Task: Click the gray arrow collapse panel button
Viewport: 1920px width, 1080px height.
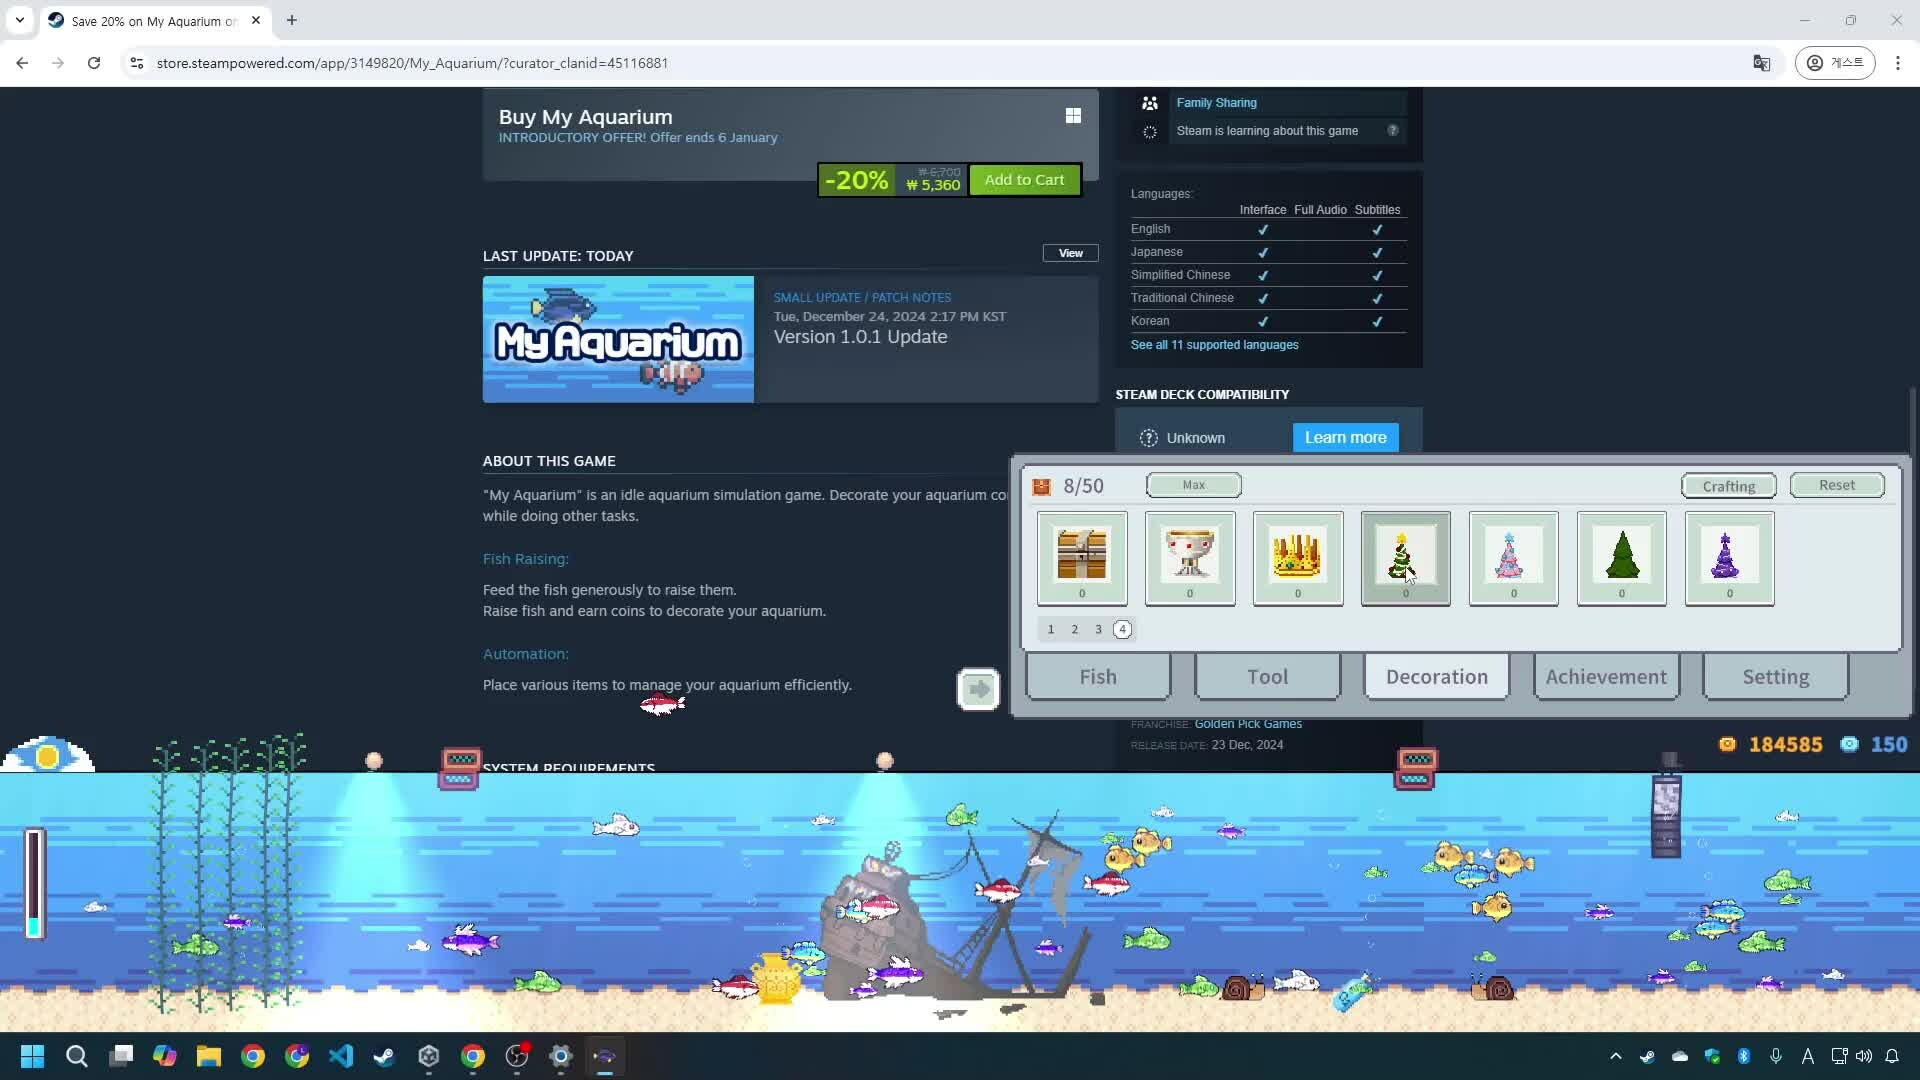Action: pos(978,689)
